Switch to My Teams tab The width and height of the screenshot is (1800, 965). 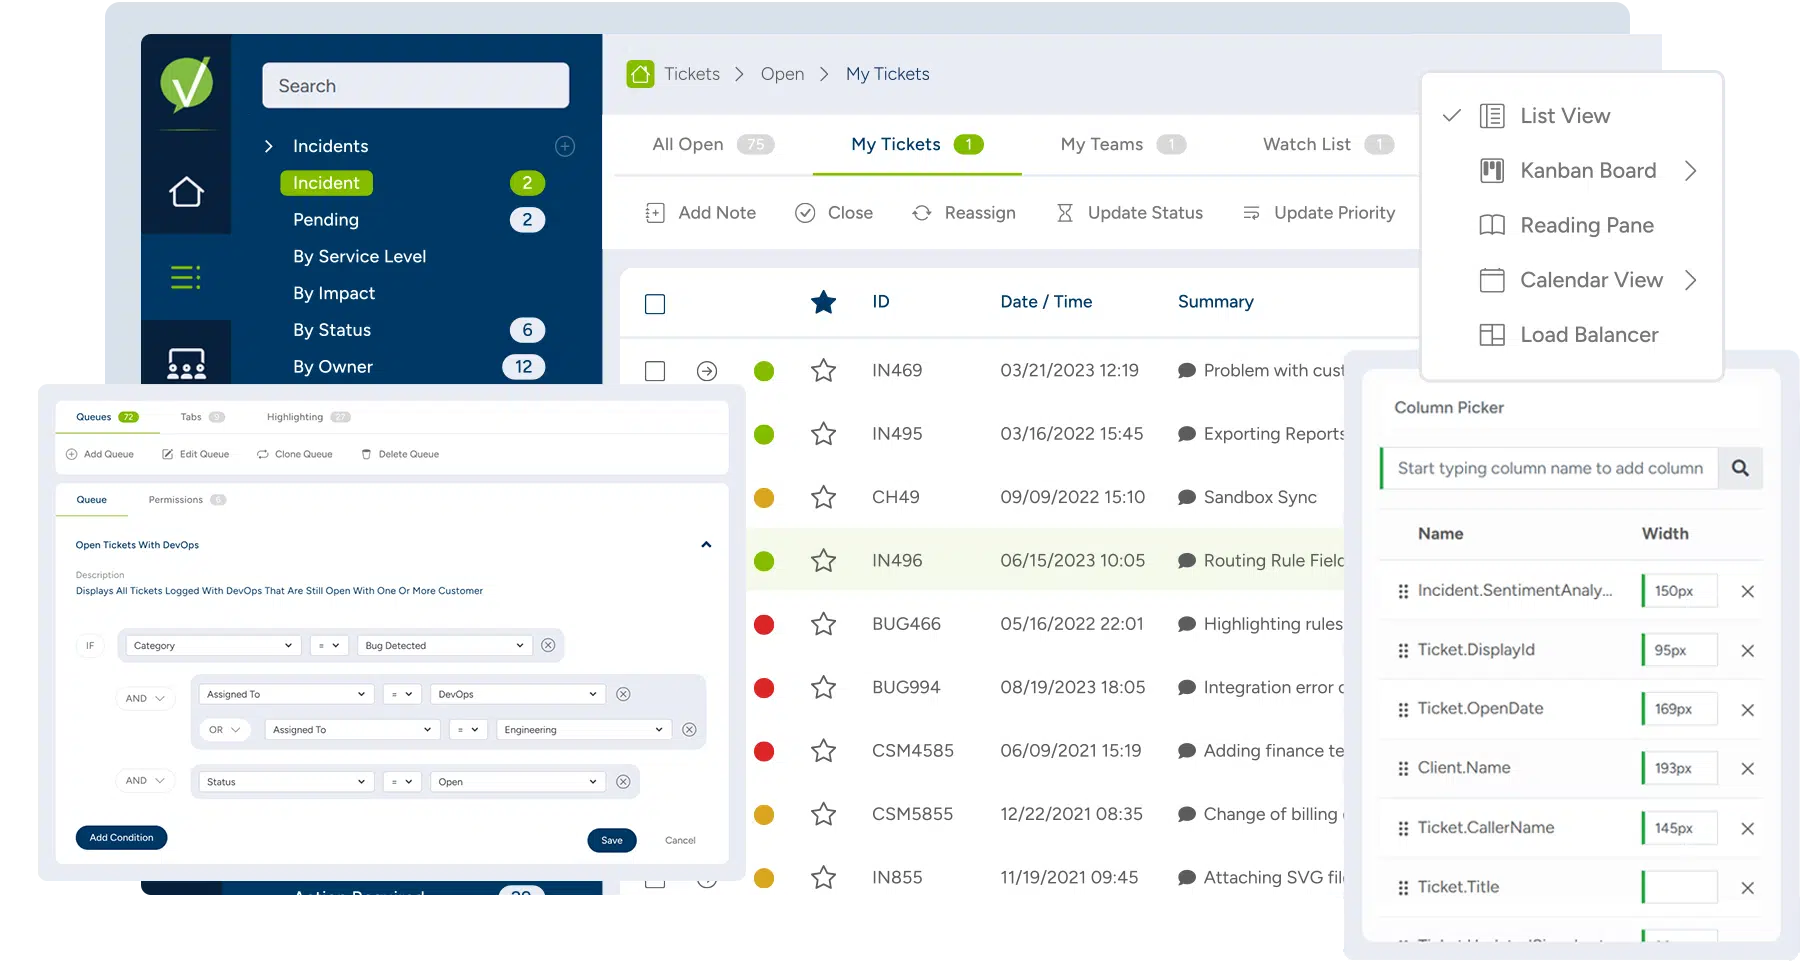[1123, 145]
